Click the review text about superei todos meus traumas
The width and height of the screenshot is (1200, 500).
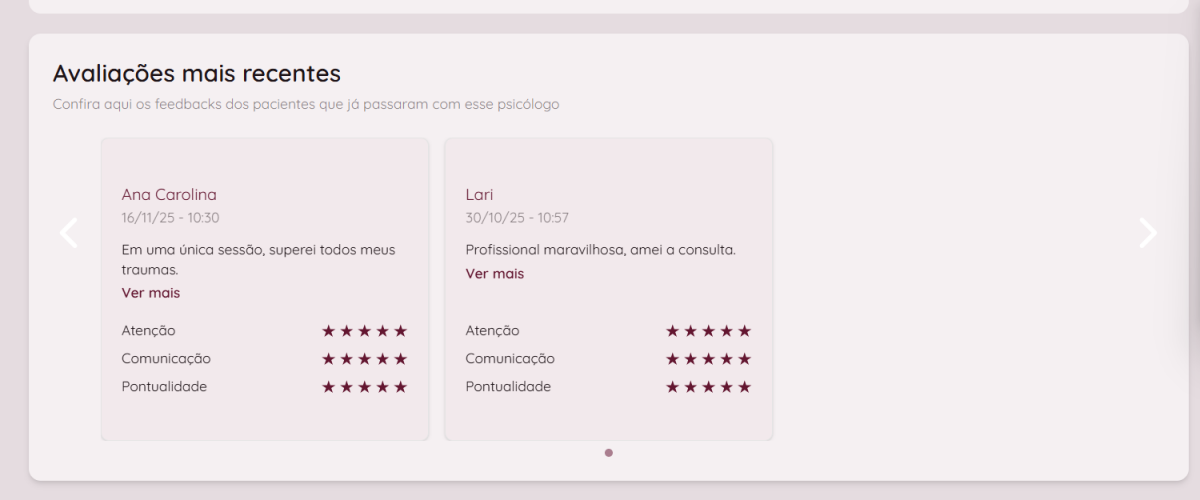[258, 259]
